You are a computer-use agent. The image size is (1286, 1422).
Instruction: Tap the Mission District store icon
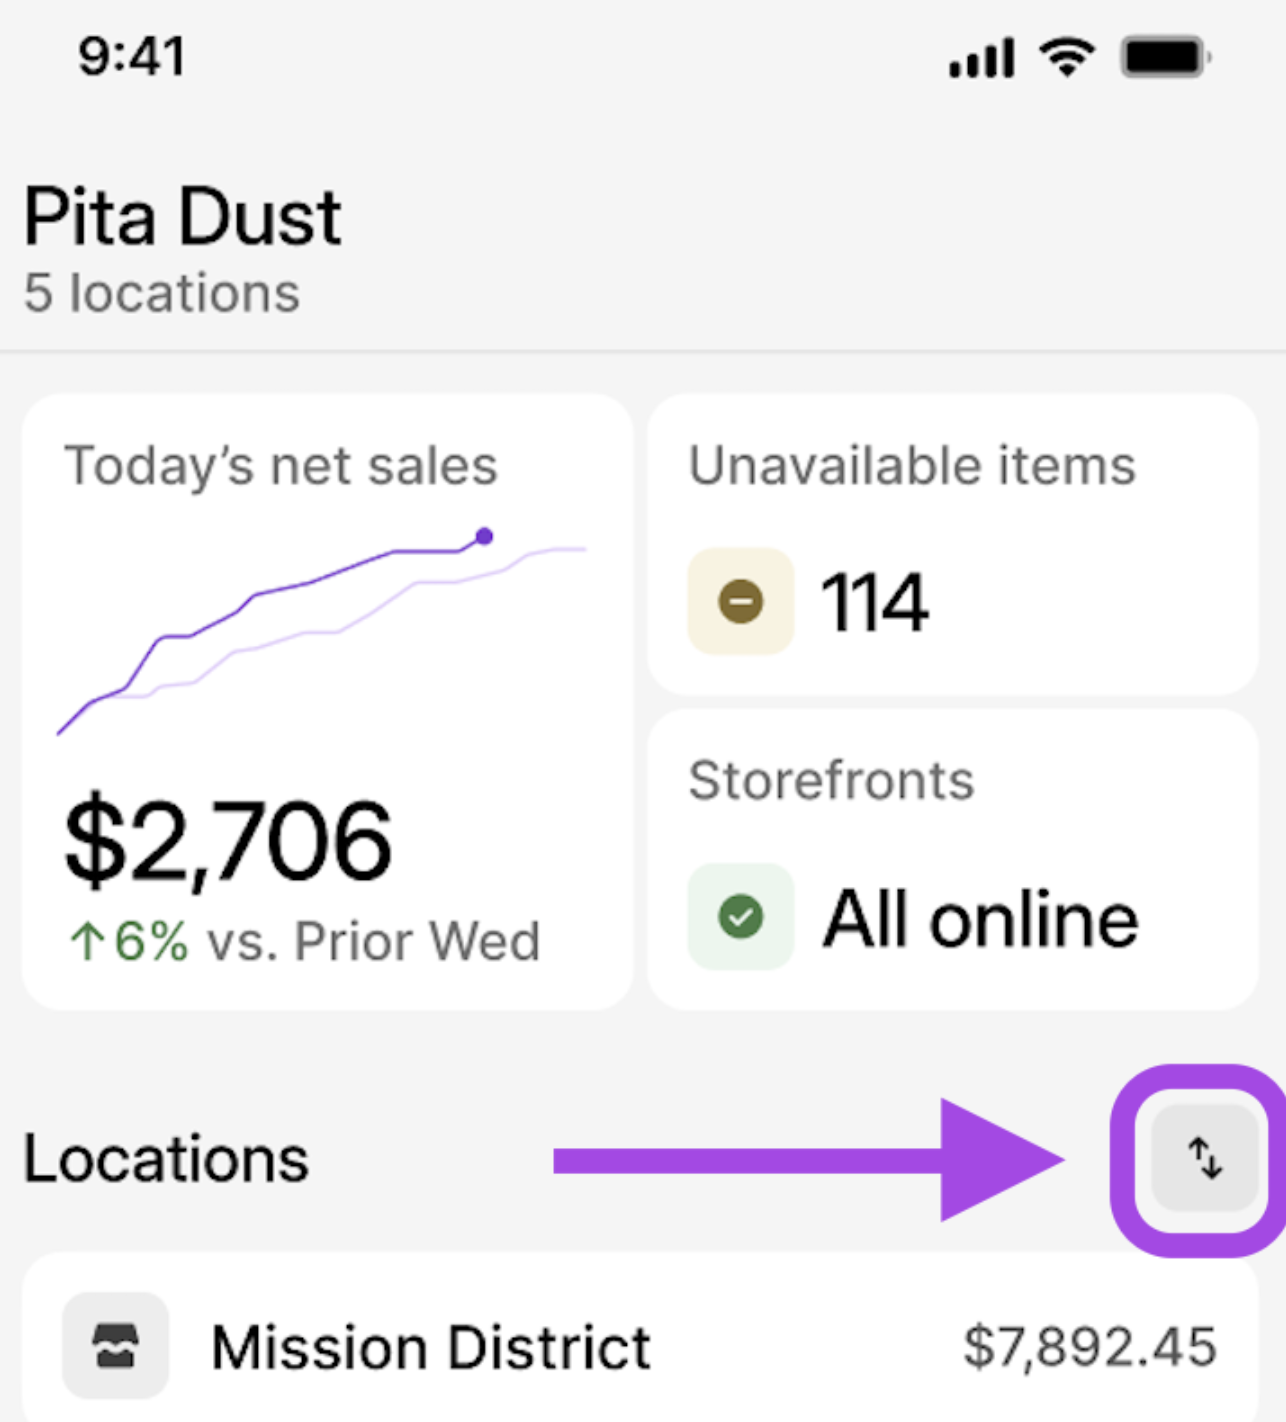point(115,1345)
